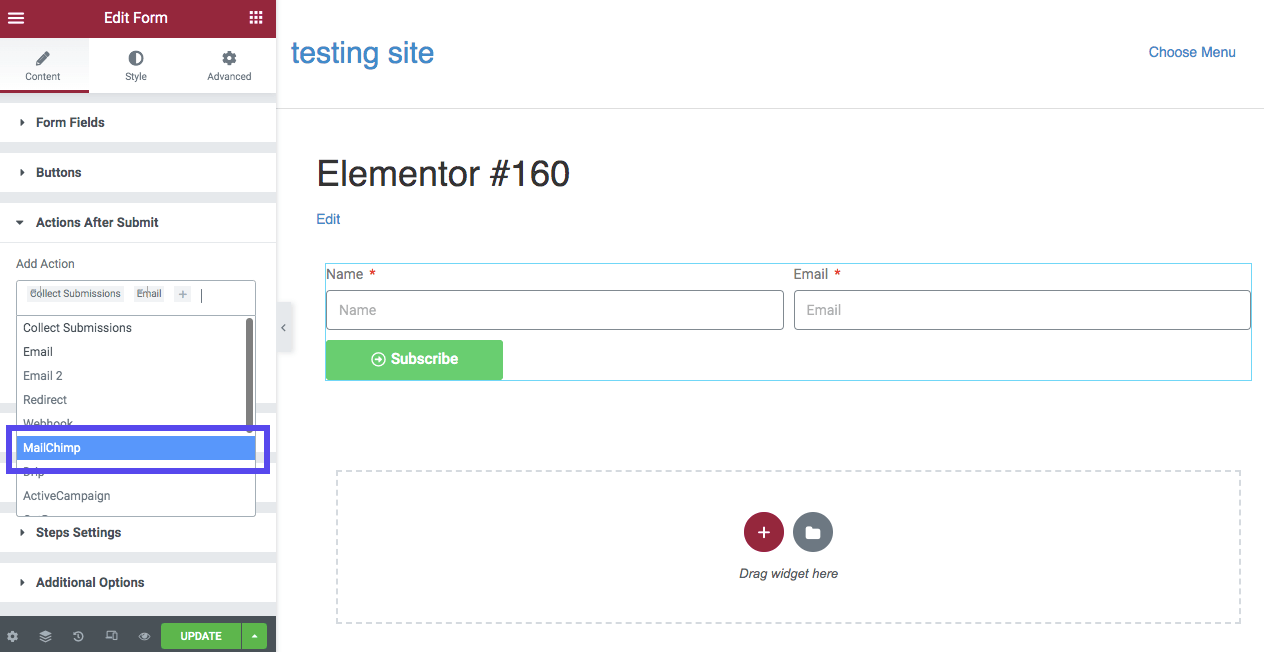Click the Edit link above the form
This screenshot has width=1264, height=652.
328,218
